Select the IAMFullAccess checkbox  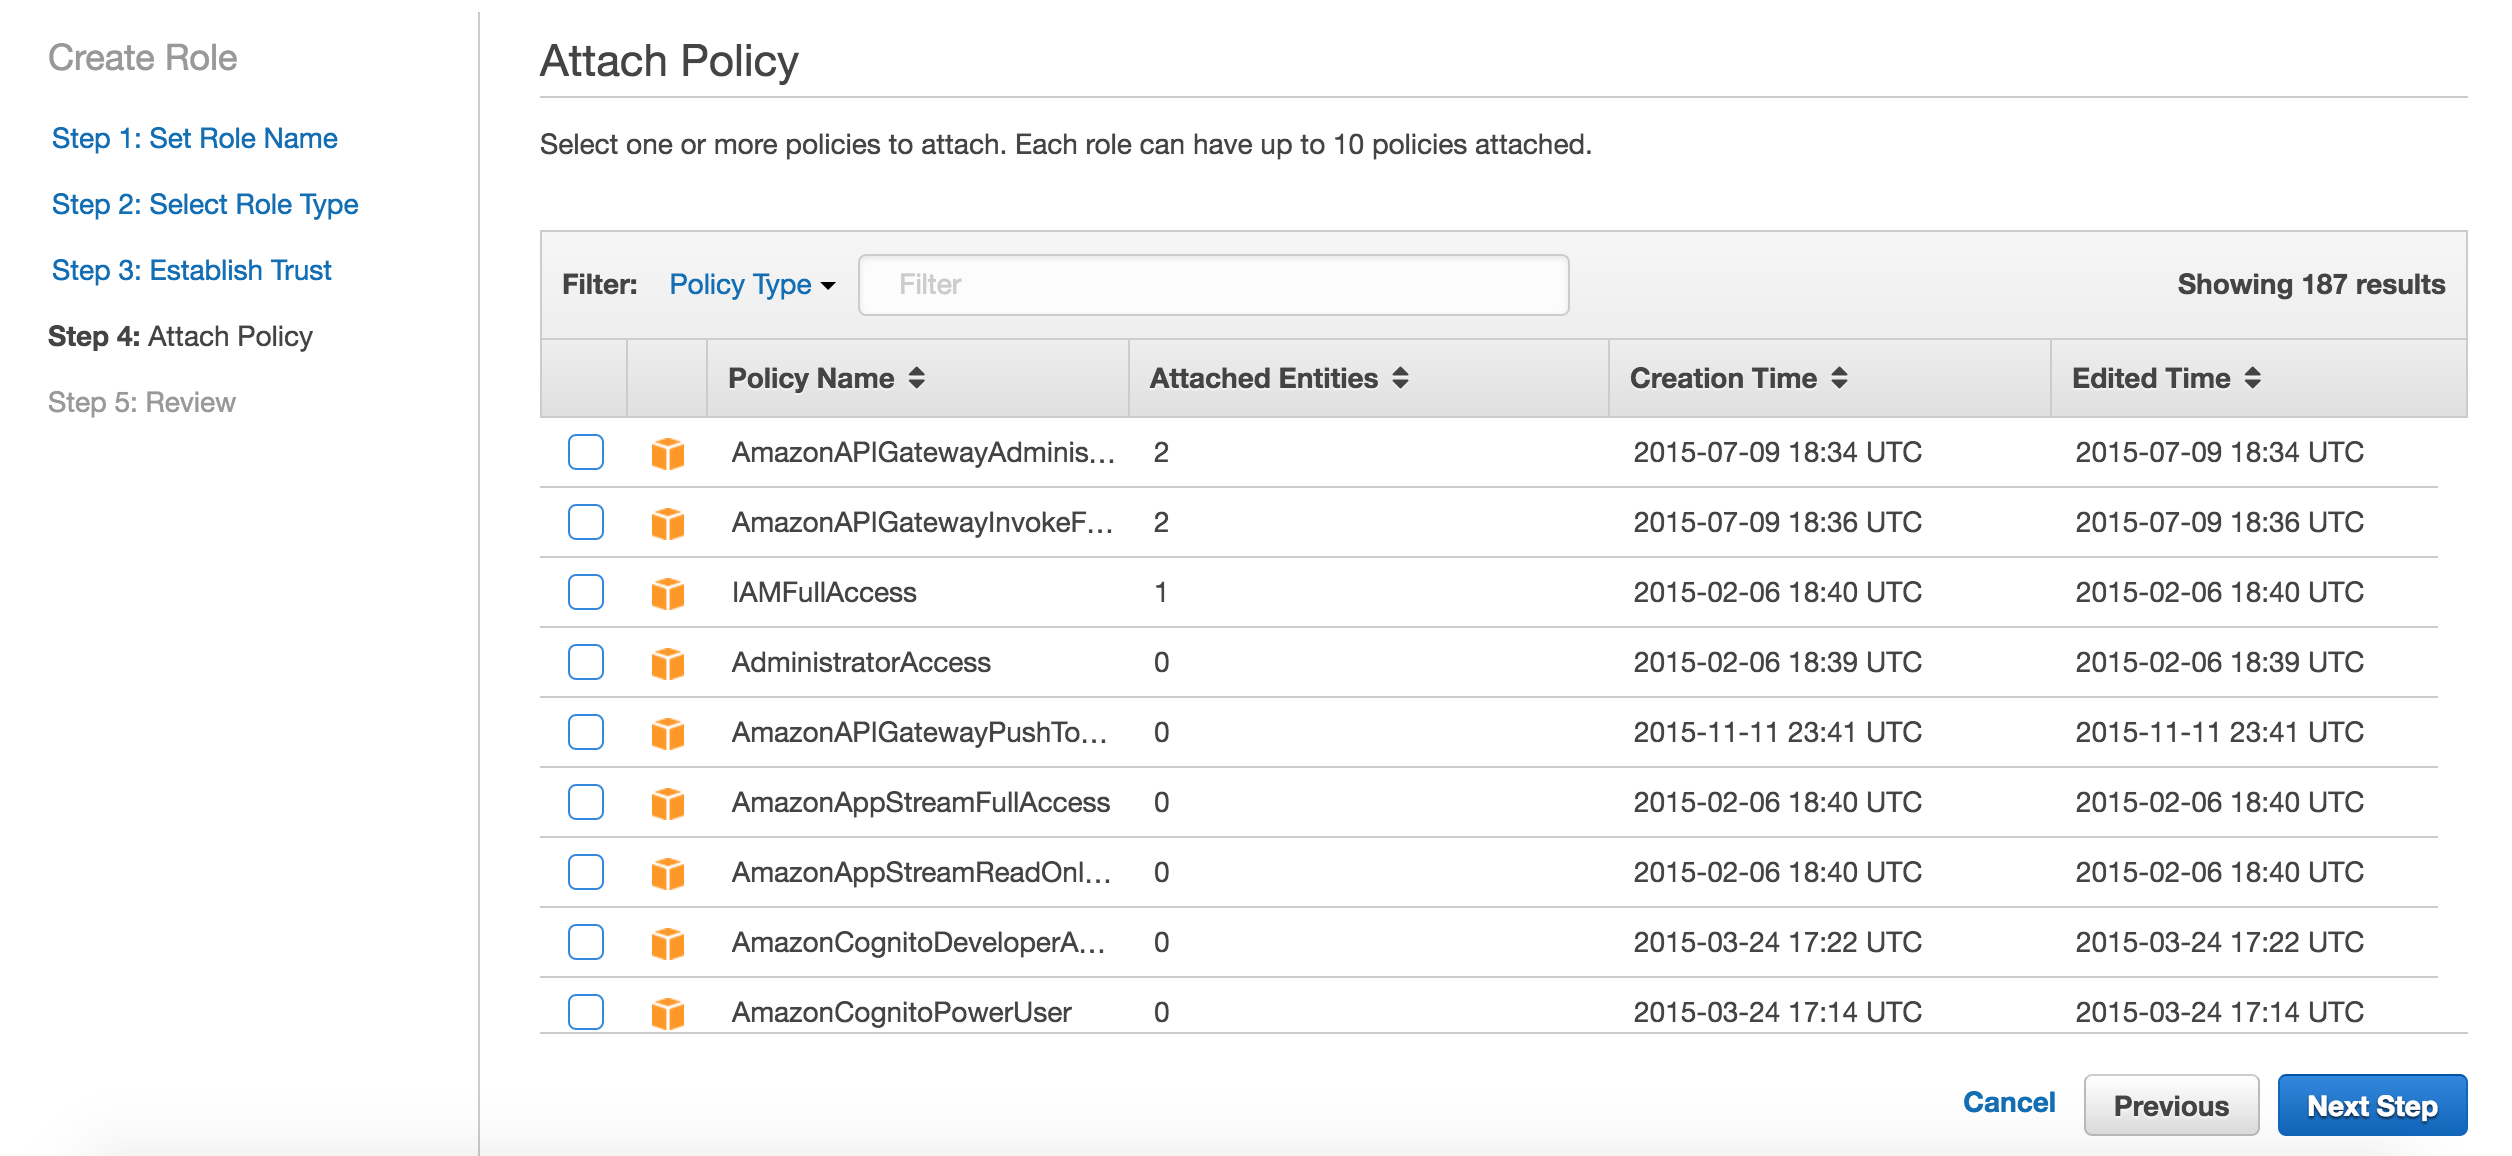tap(586, 592)
